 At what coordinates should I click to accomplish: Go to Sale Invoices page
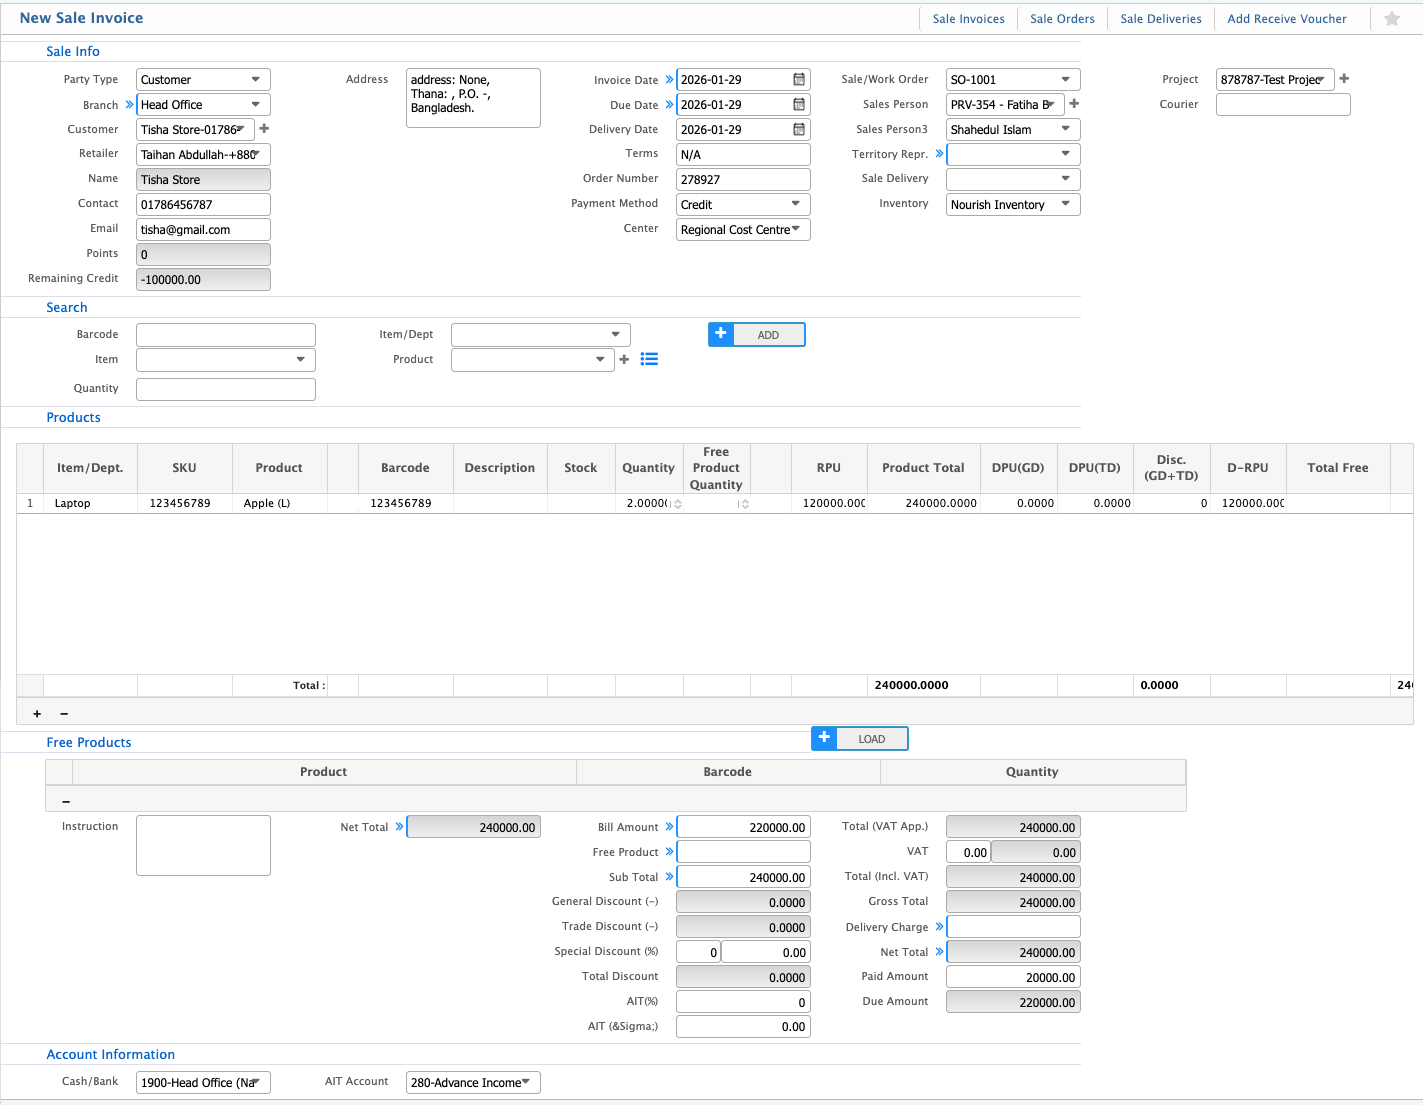click(x=968, y=19)
